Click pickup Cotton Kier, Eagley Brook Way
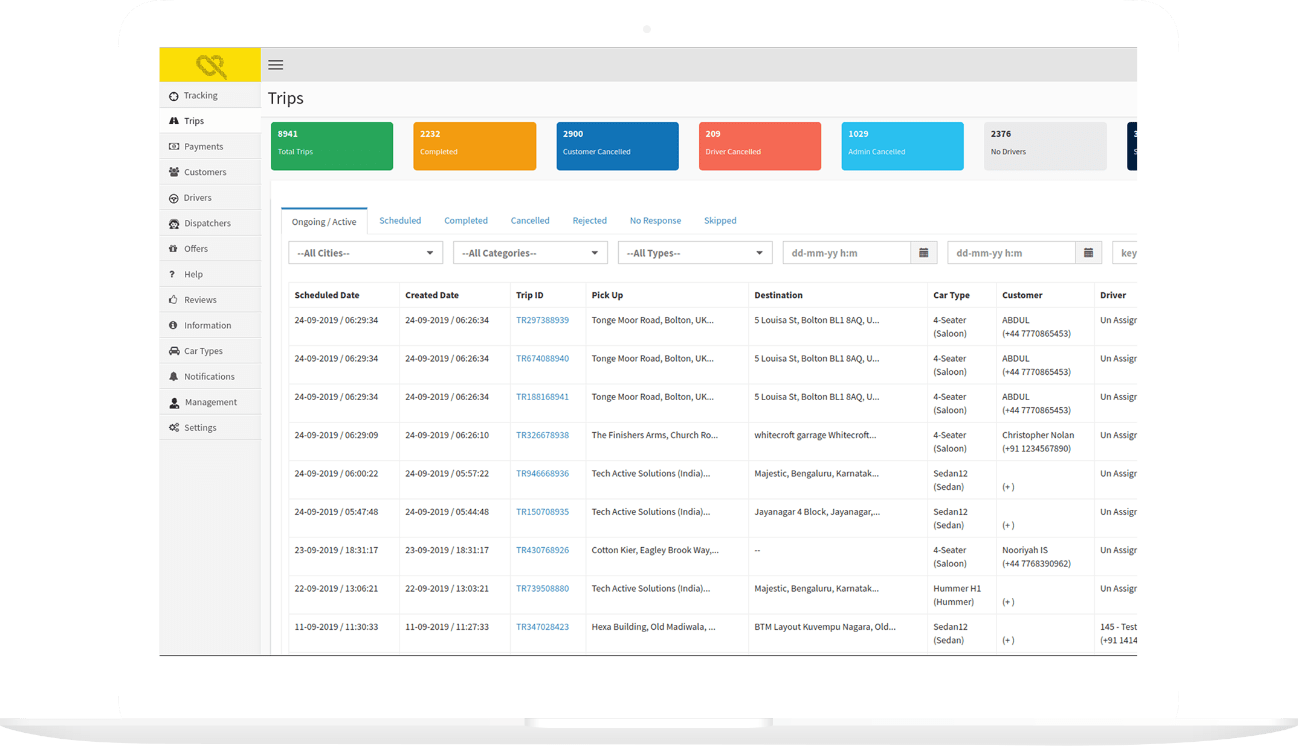 (655, 551)
